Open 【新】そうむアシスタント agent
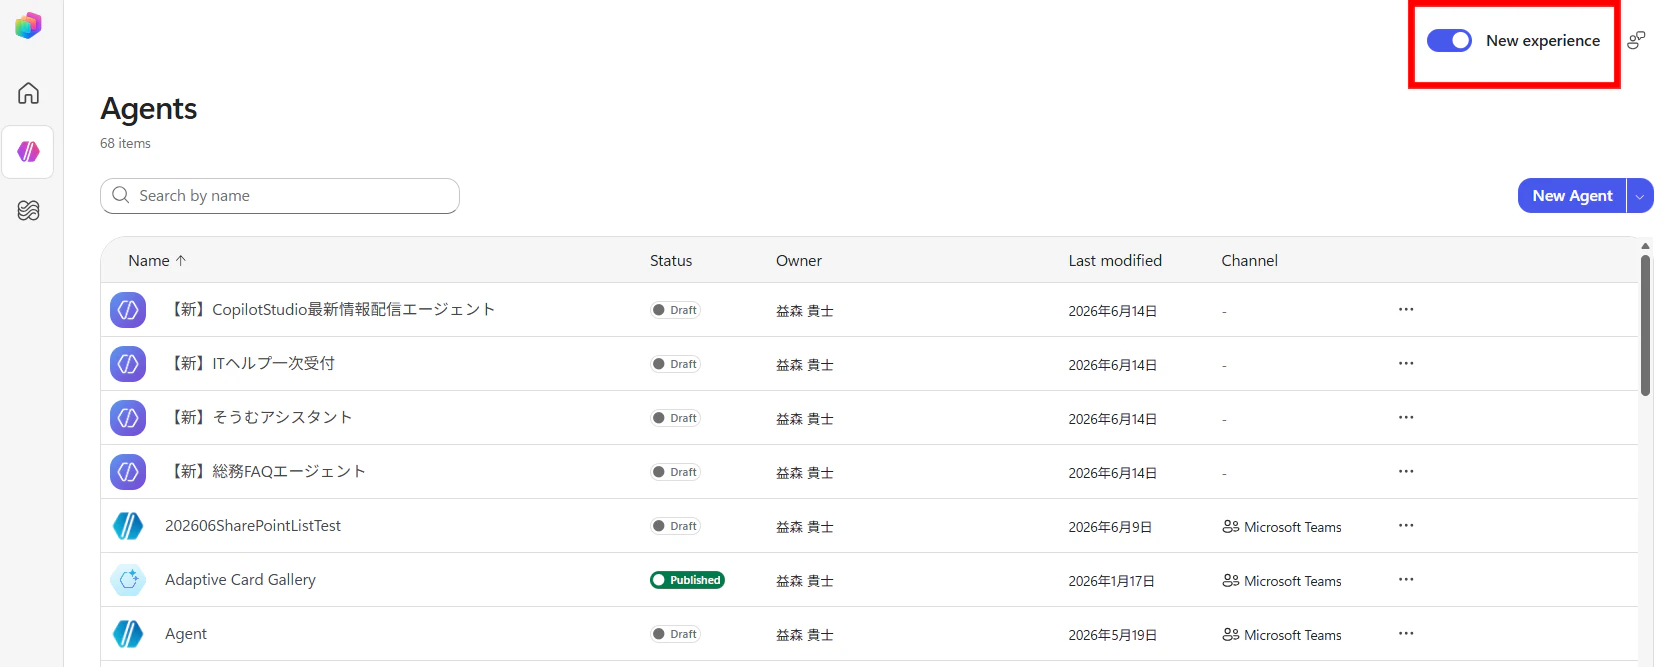 pos(259,418)
